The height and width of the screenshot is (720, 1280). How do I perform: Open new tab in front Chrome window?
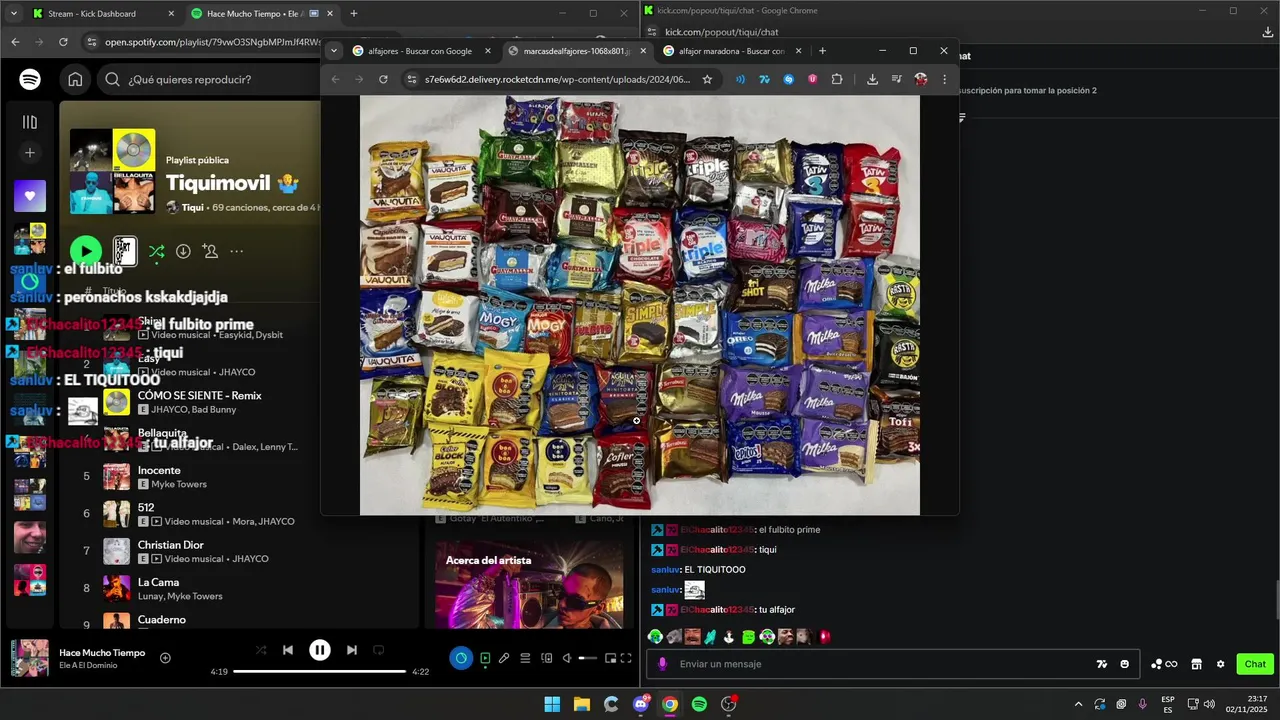click(x=822, y=51)
